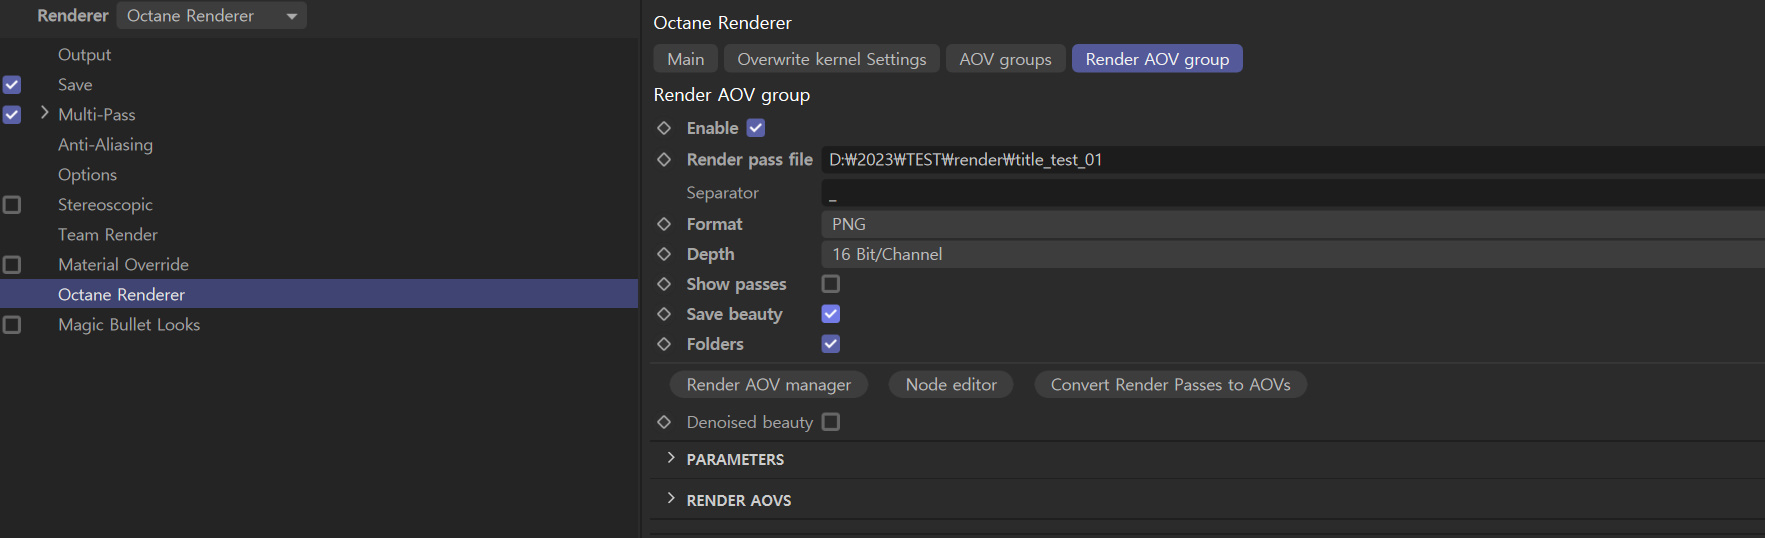Uncheck the Save setting checkbox

[12, 85]
